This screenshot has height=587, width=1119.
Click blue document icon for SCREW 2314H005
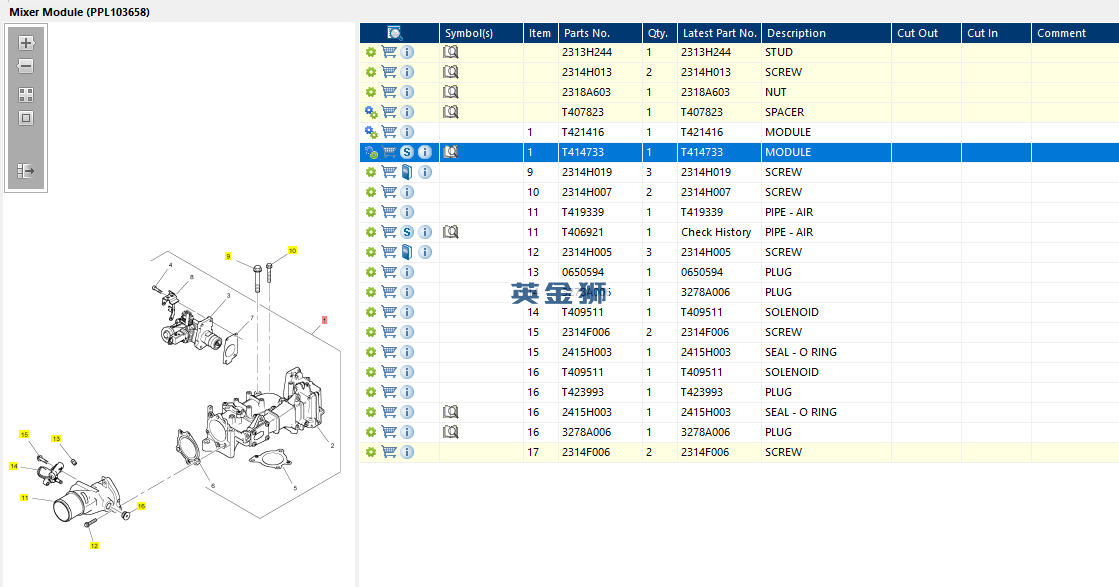click(407, 252)
